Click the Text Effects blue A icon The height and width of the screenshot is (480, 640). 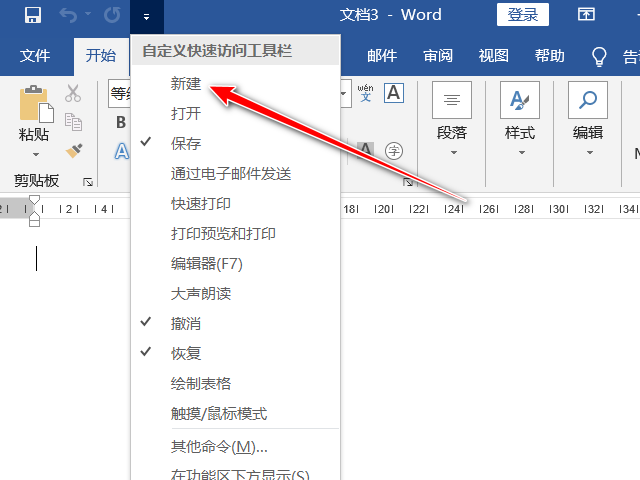[122, 151]
